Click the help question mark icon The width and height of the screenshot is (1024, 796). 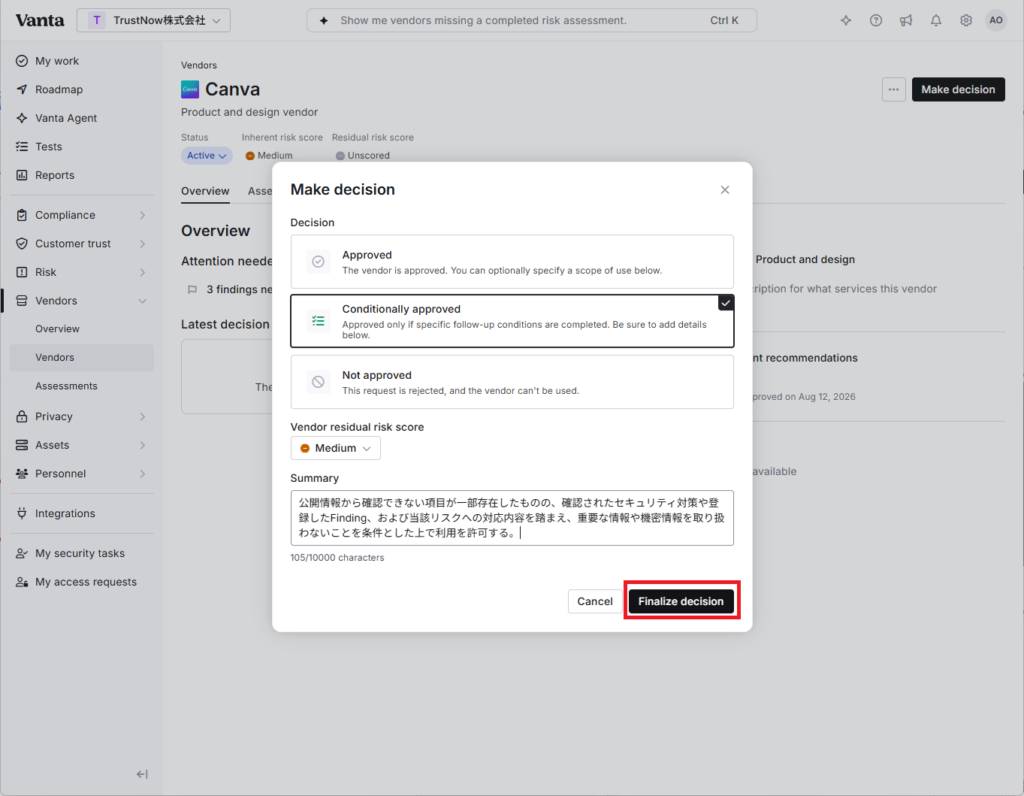click(x=876, y=20)
